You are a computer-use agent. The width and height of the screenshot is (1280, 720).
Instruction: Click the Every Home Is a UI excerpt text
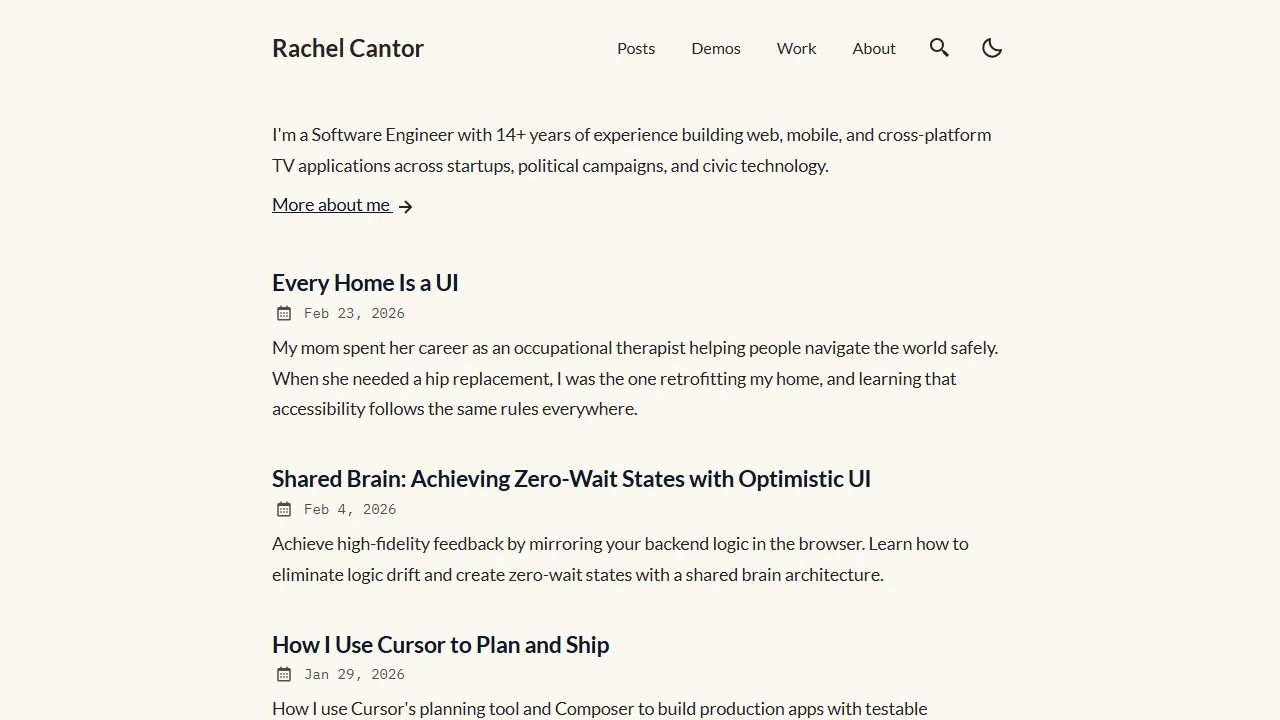coord(635,378)
